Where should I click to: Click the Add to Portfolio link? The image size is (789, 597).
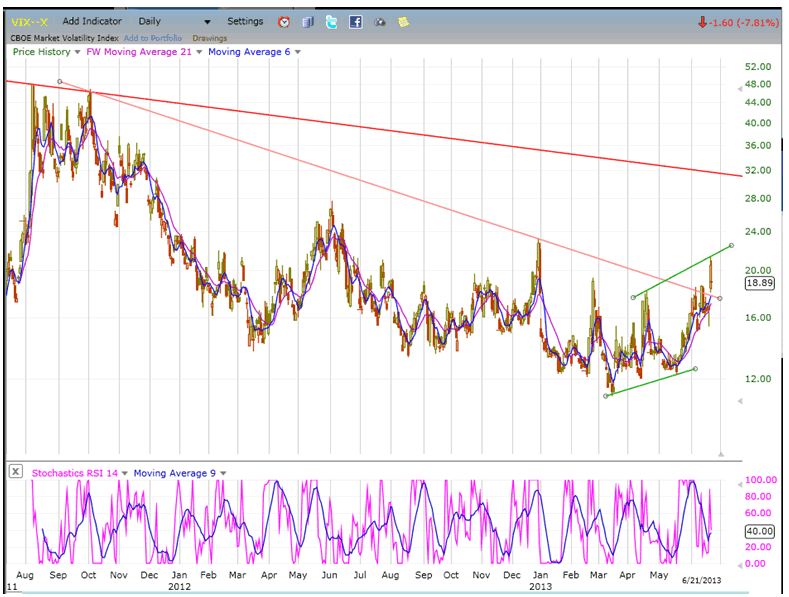coord(154,38)
